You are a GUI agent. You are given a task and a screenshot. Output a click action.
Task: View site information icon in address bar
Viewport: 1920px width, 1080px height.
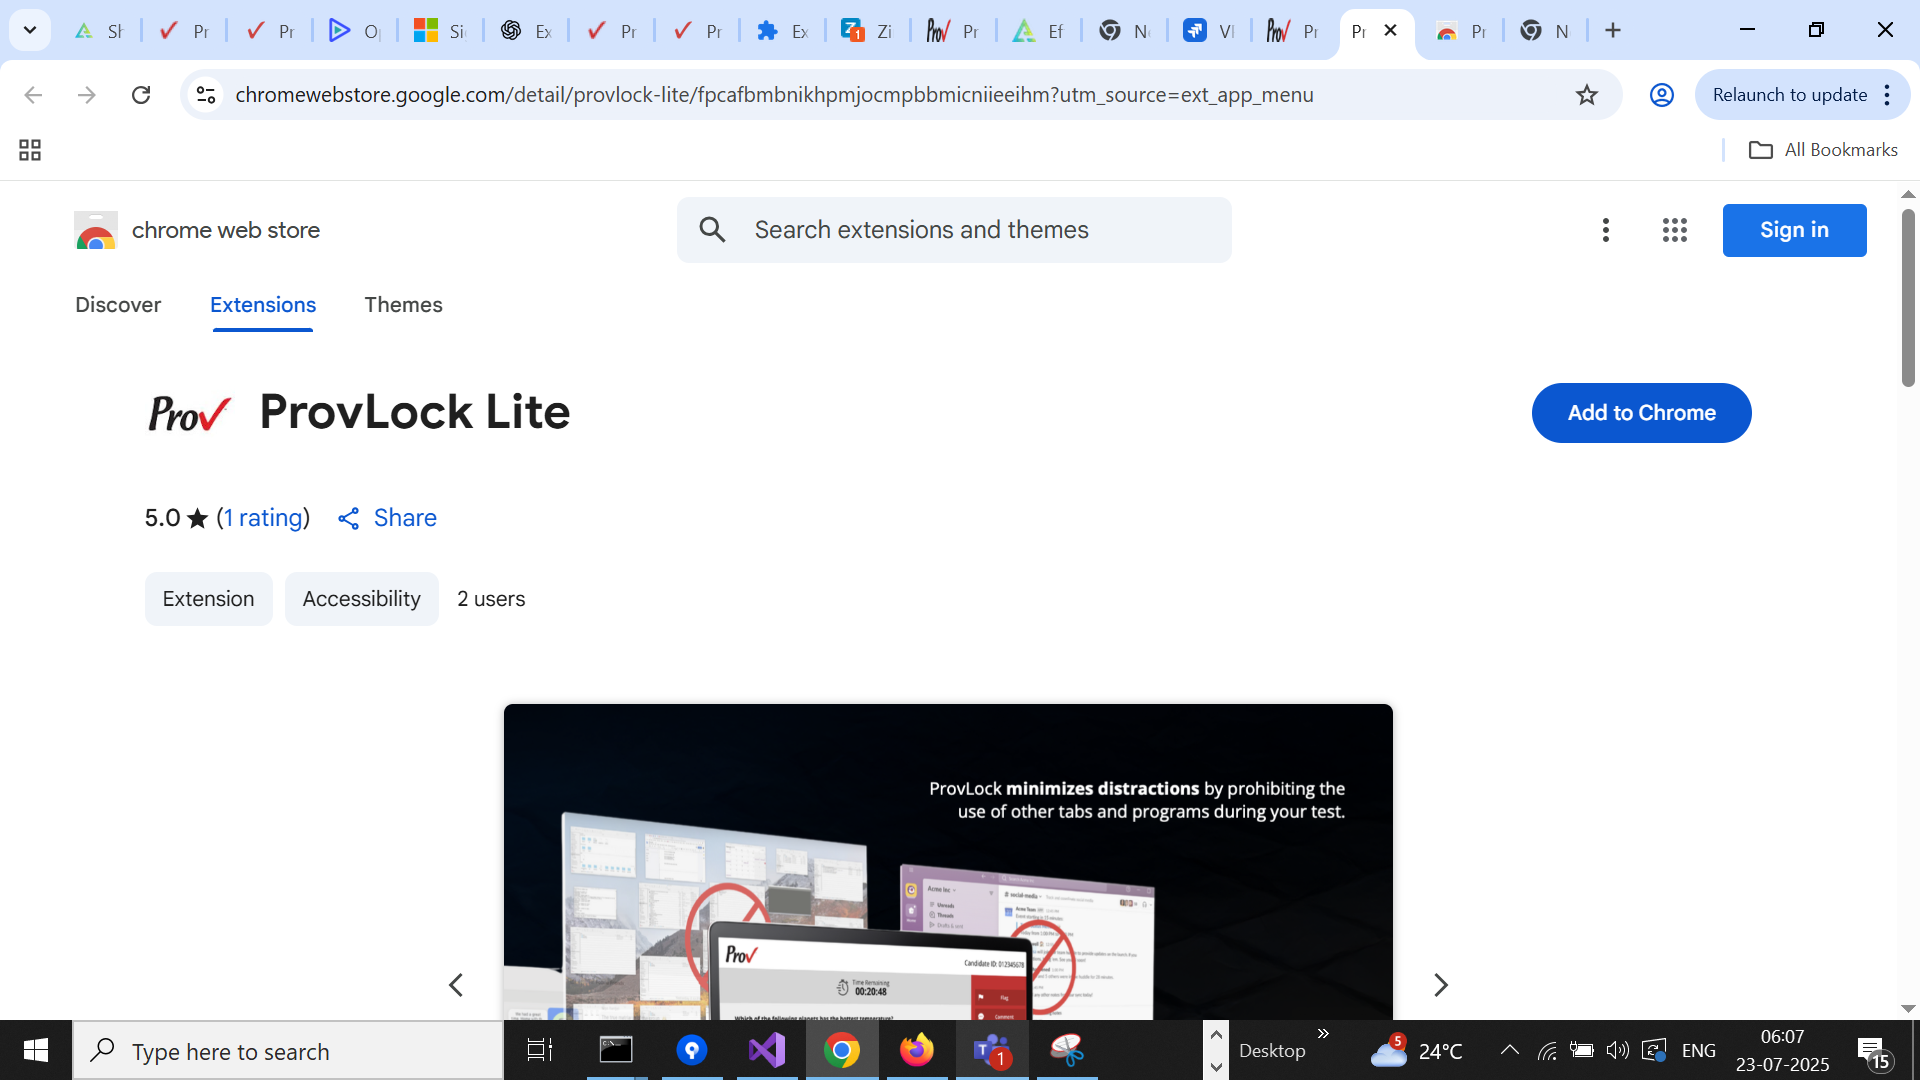coord(206,95)
